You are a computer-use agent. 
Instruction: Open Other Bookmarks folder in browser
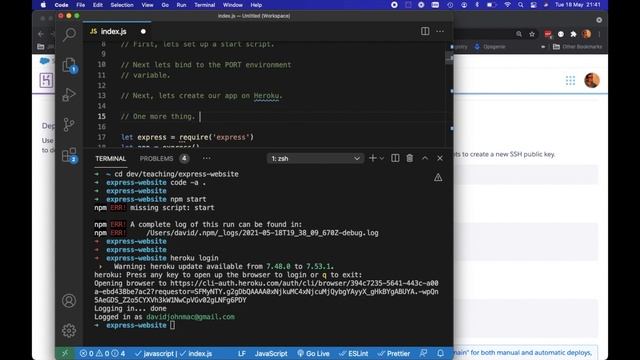(578, 47)
